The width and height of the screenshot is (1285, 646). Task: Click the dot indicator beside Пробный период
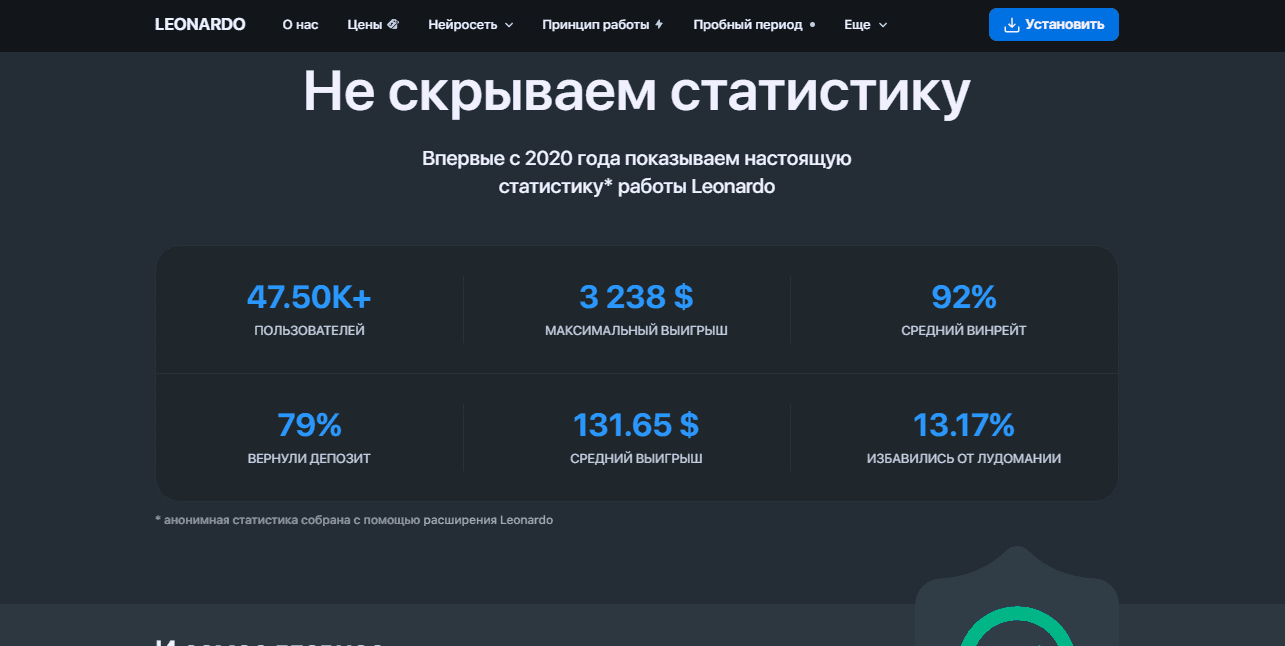point(812,24)
